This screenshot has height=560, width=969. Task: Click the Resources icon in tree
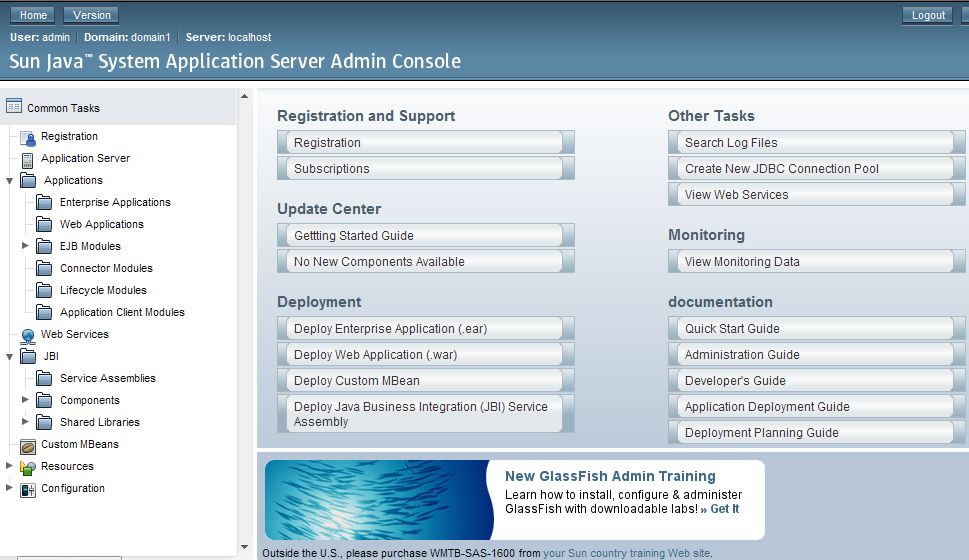(x=28, y=467)
